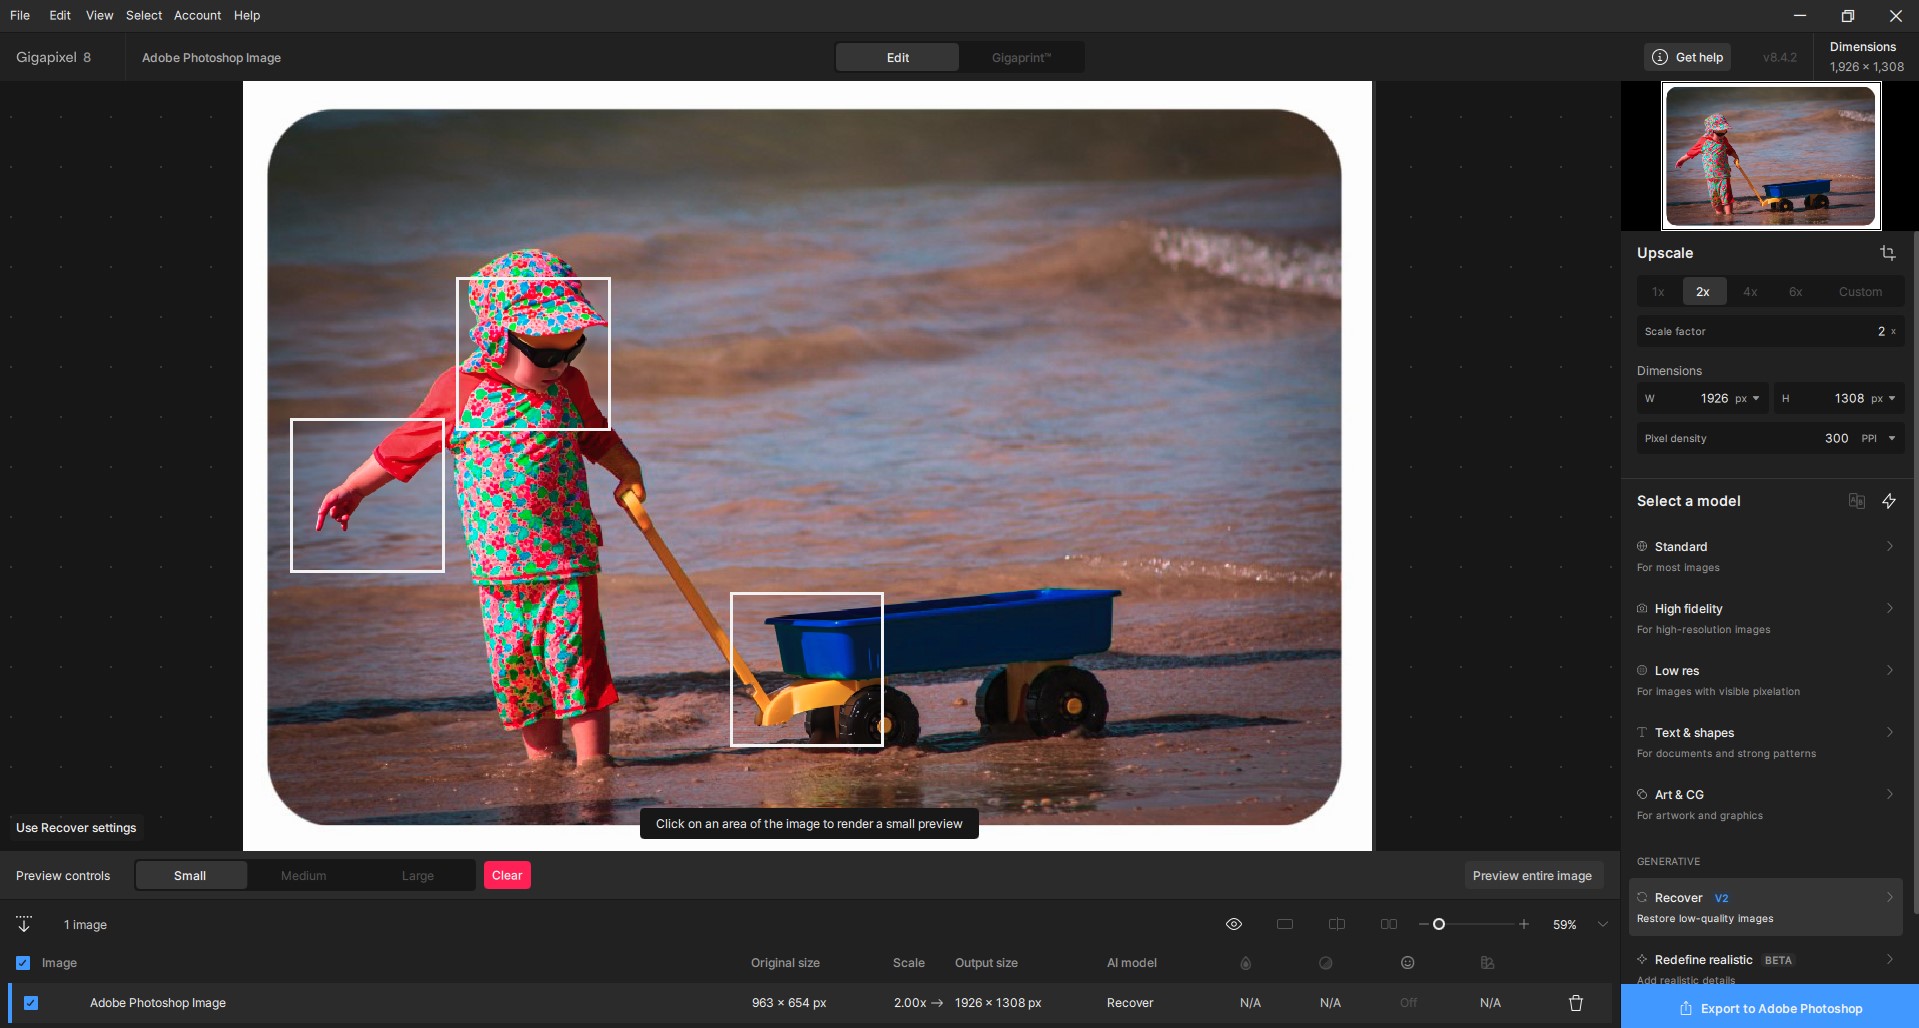1919x1028 pixels.
Task: Expand the Low res model chevron
Action: tap(1890, 670)
